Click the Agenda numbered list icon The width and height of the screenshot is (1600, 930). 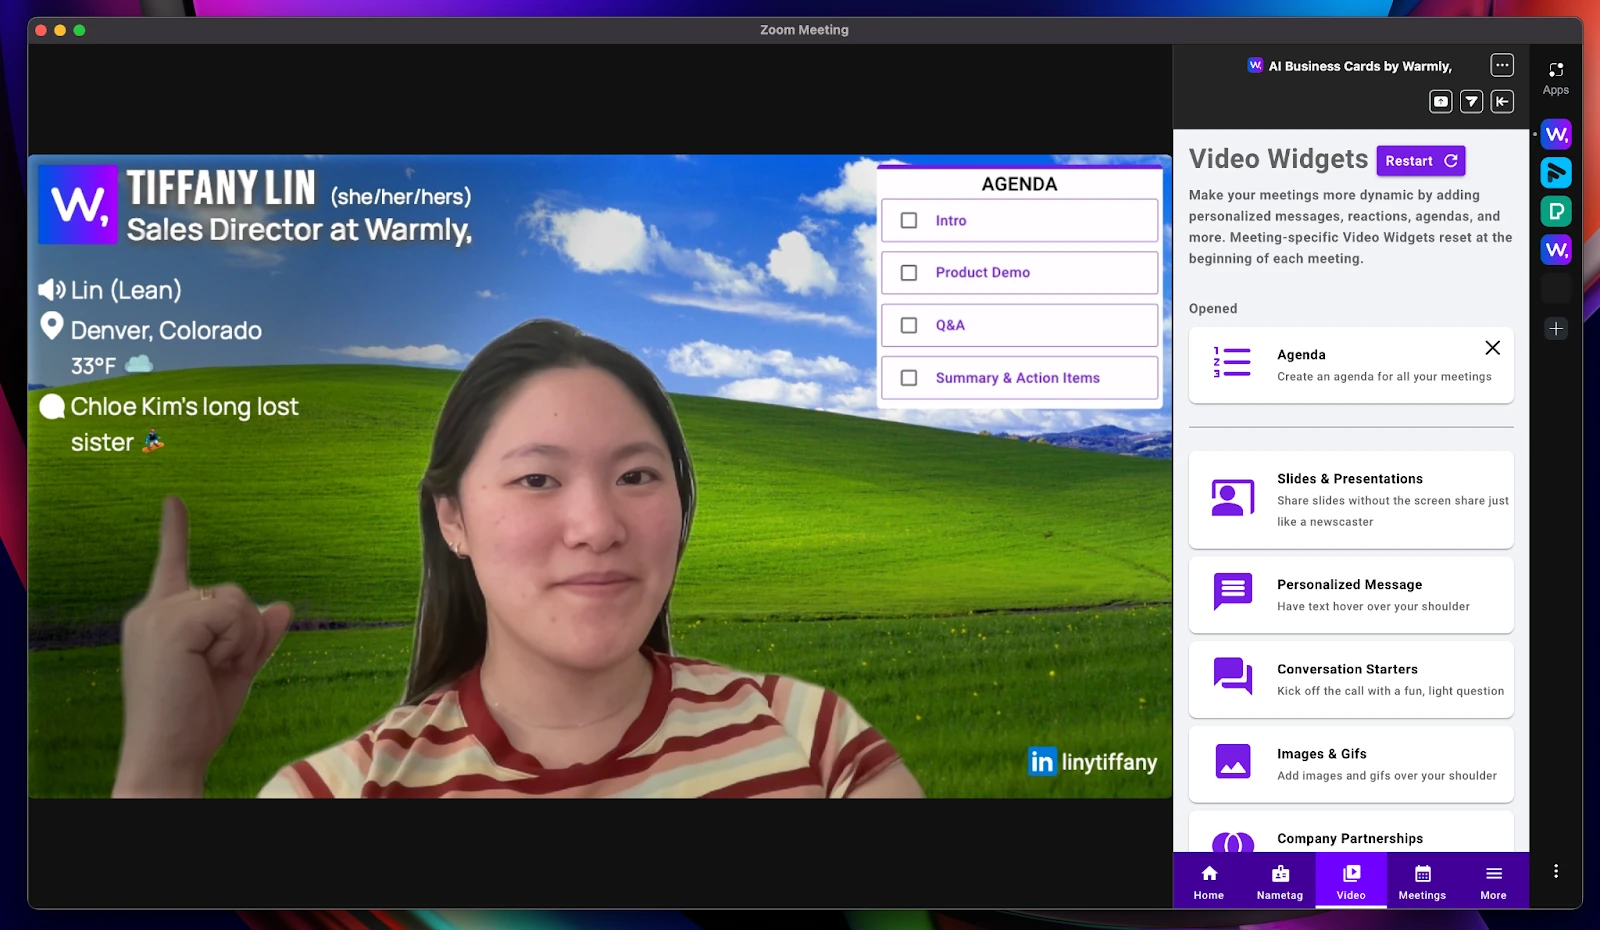click(x=1232, y=362)
